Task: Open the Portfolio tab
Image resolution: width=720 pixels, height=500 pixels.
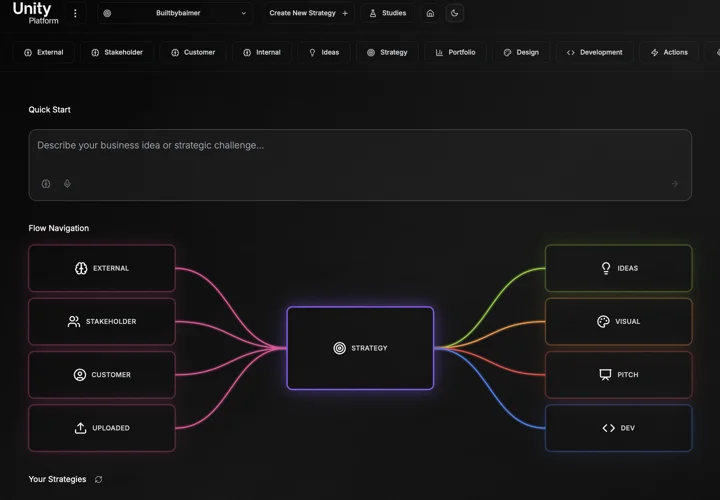Action: pyautogui.click(x=456, y=52)
